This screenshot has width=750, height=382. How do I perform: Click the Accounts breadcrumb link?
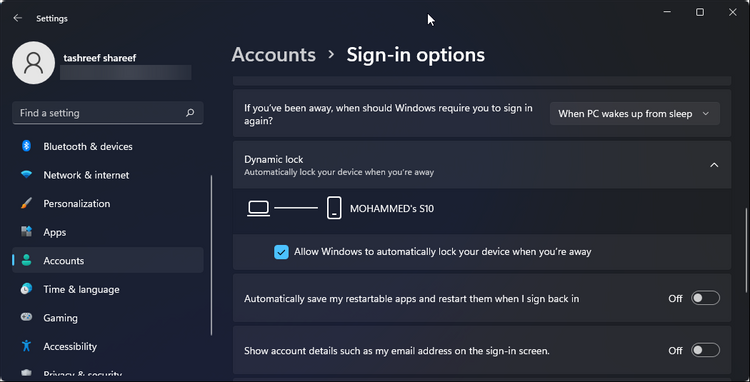[x=274, y=55]
